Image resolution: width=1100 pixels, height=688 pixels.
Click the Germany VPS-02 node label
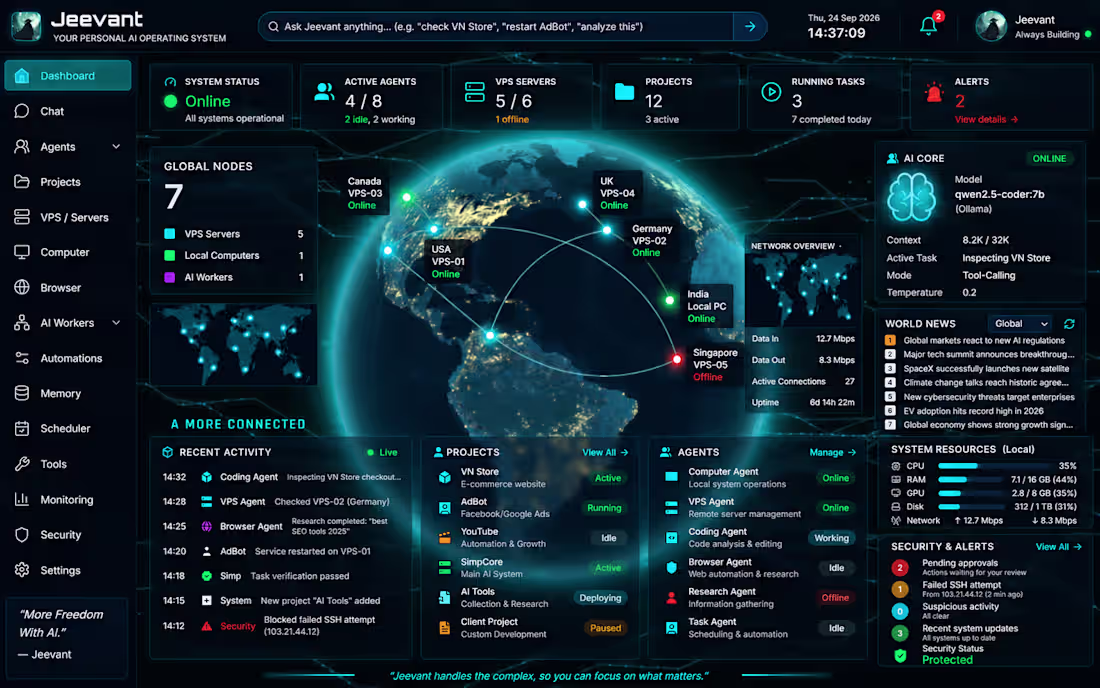[x=652, y=241]
